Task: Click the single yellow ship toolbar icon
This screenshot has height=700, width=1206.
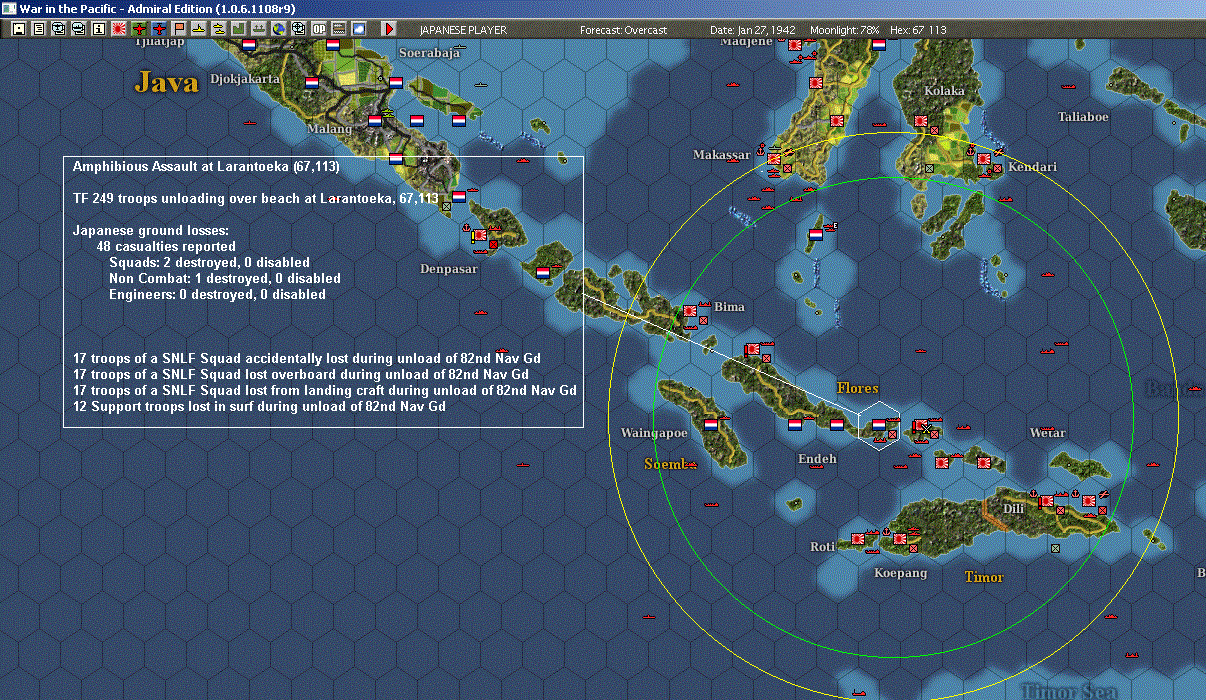Action: [x=199, y=29]
